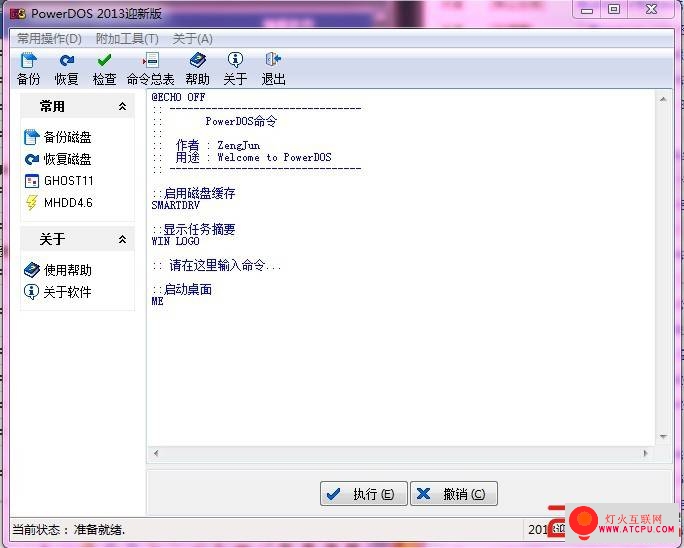684x548 pixels.
Task: Minimize the PowerDOS window
Action: (x=587, y=10)
